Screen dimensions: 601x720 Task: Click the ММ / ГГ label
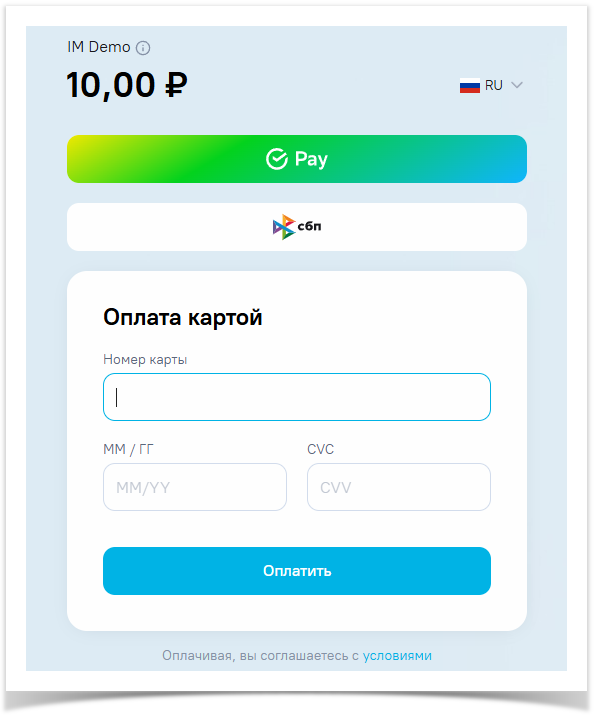click(x=128, y=449)
